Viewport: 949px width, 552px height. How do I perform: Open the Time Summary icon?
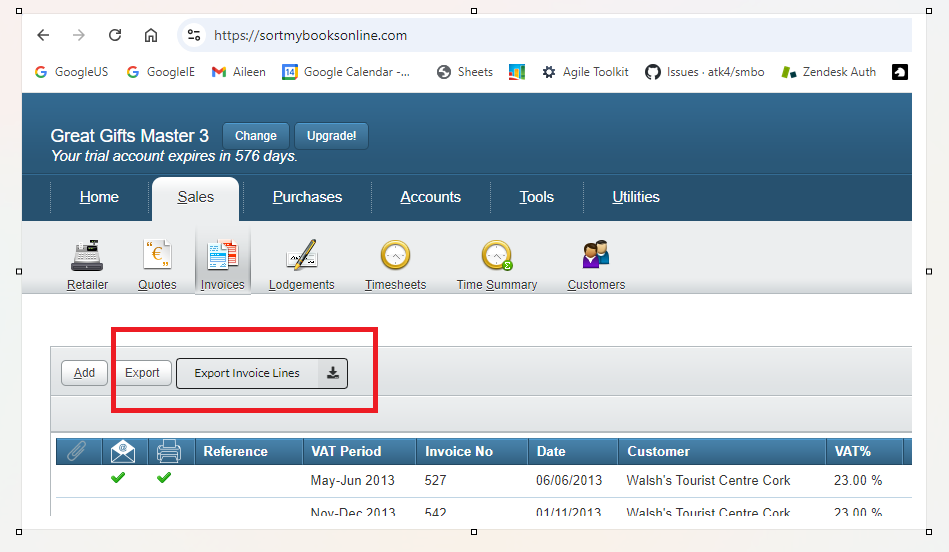(x=496, y=257)
